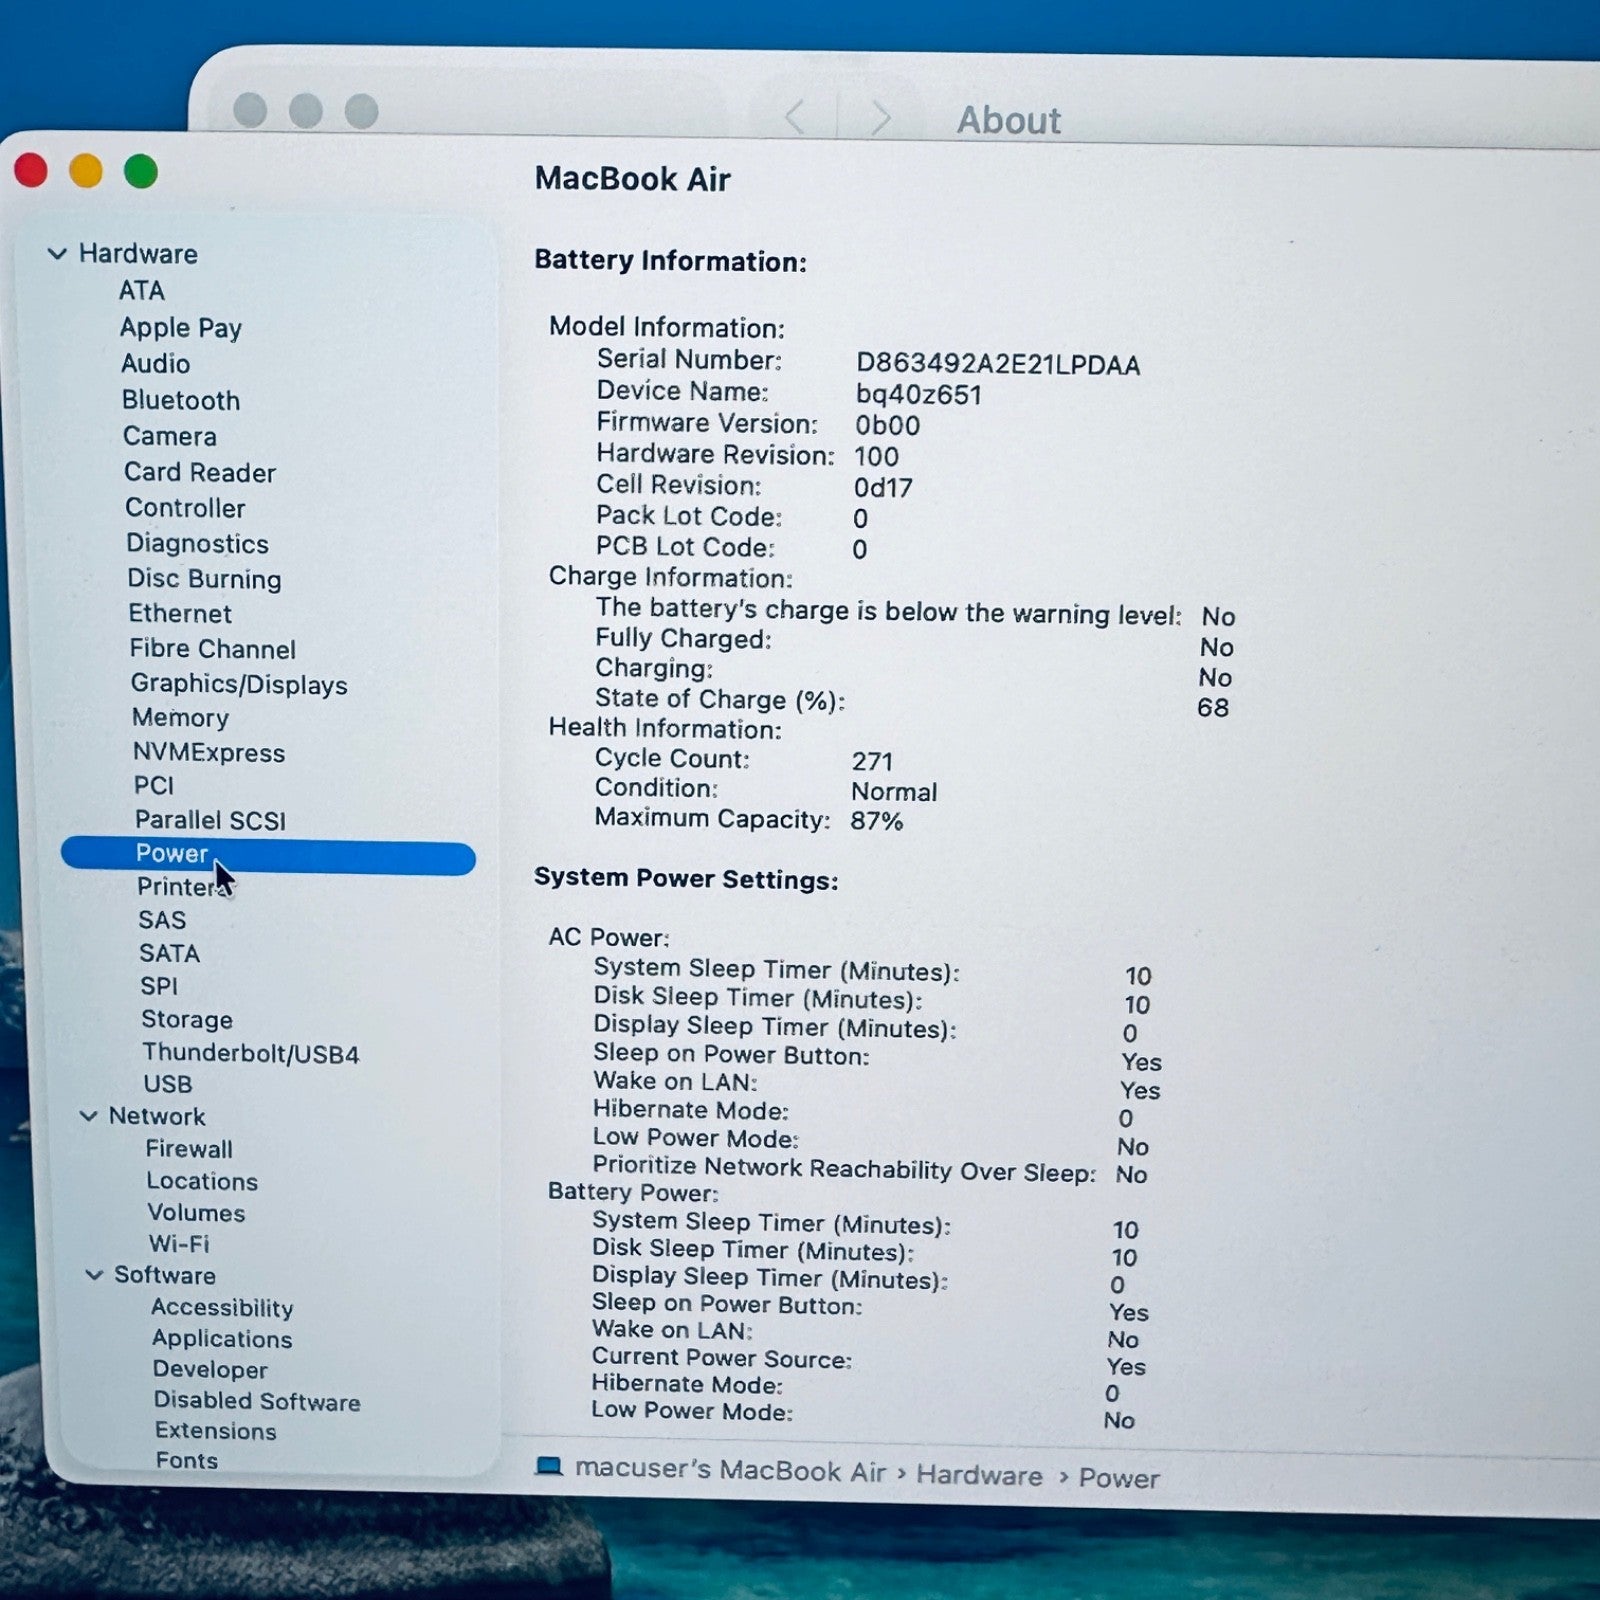Select Graphics/Displays in the sidebar

239,685
